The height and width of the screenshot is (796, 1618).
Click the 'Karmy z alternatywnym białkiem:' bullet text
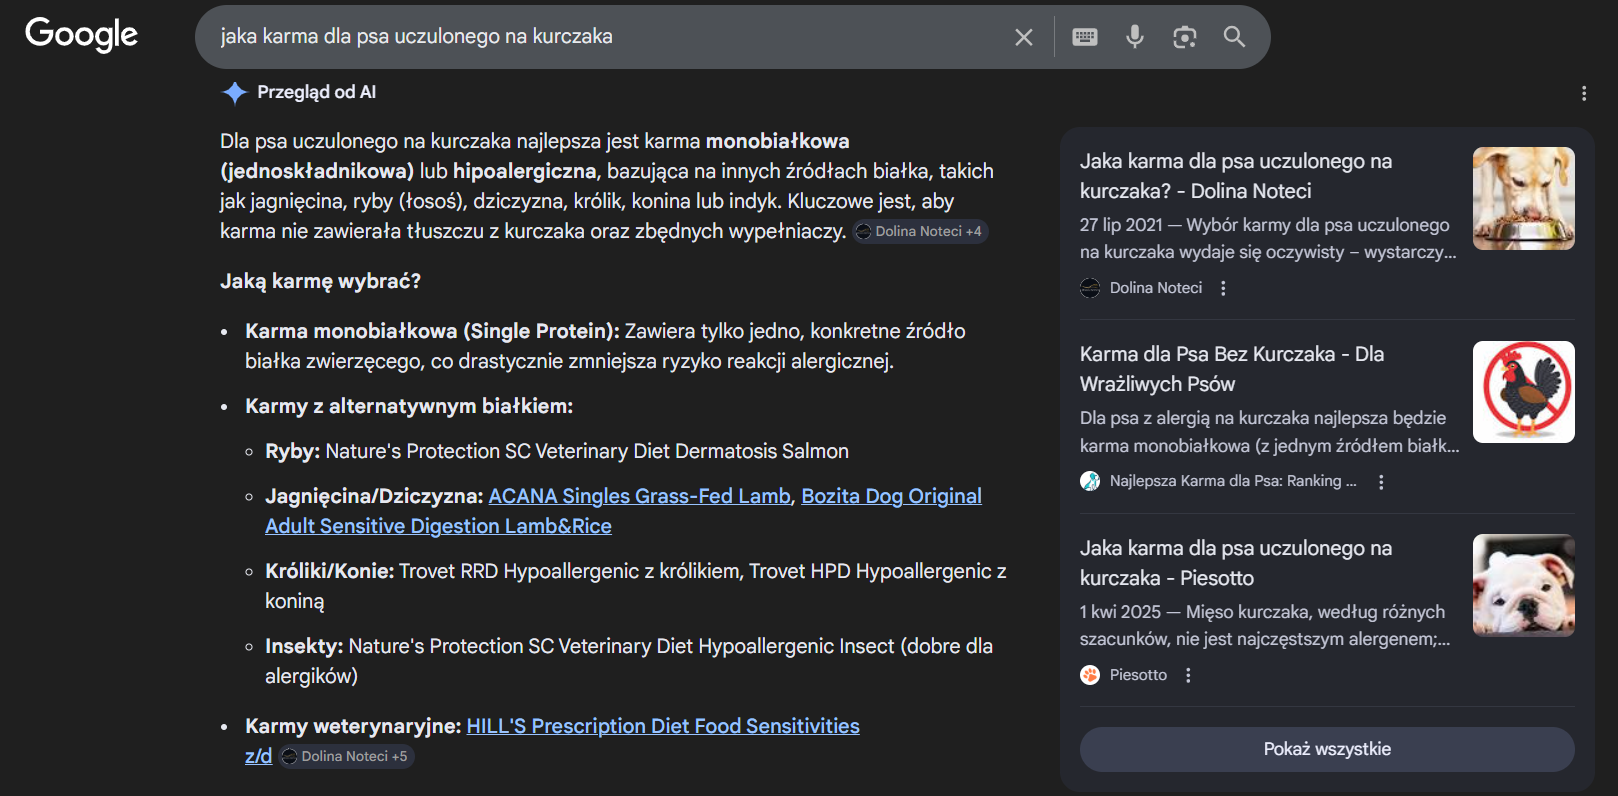[409, 406]
